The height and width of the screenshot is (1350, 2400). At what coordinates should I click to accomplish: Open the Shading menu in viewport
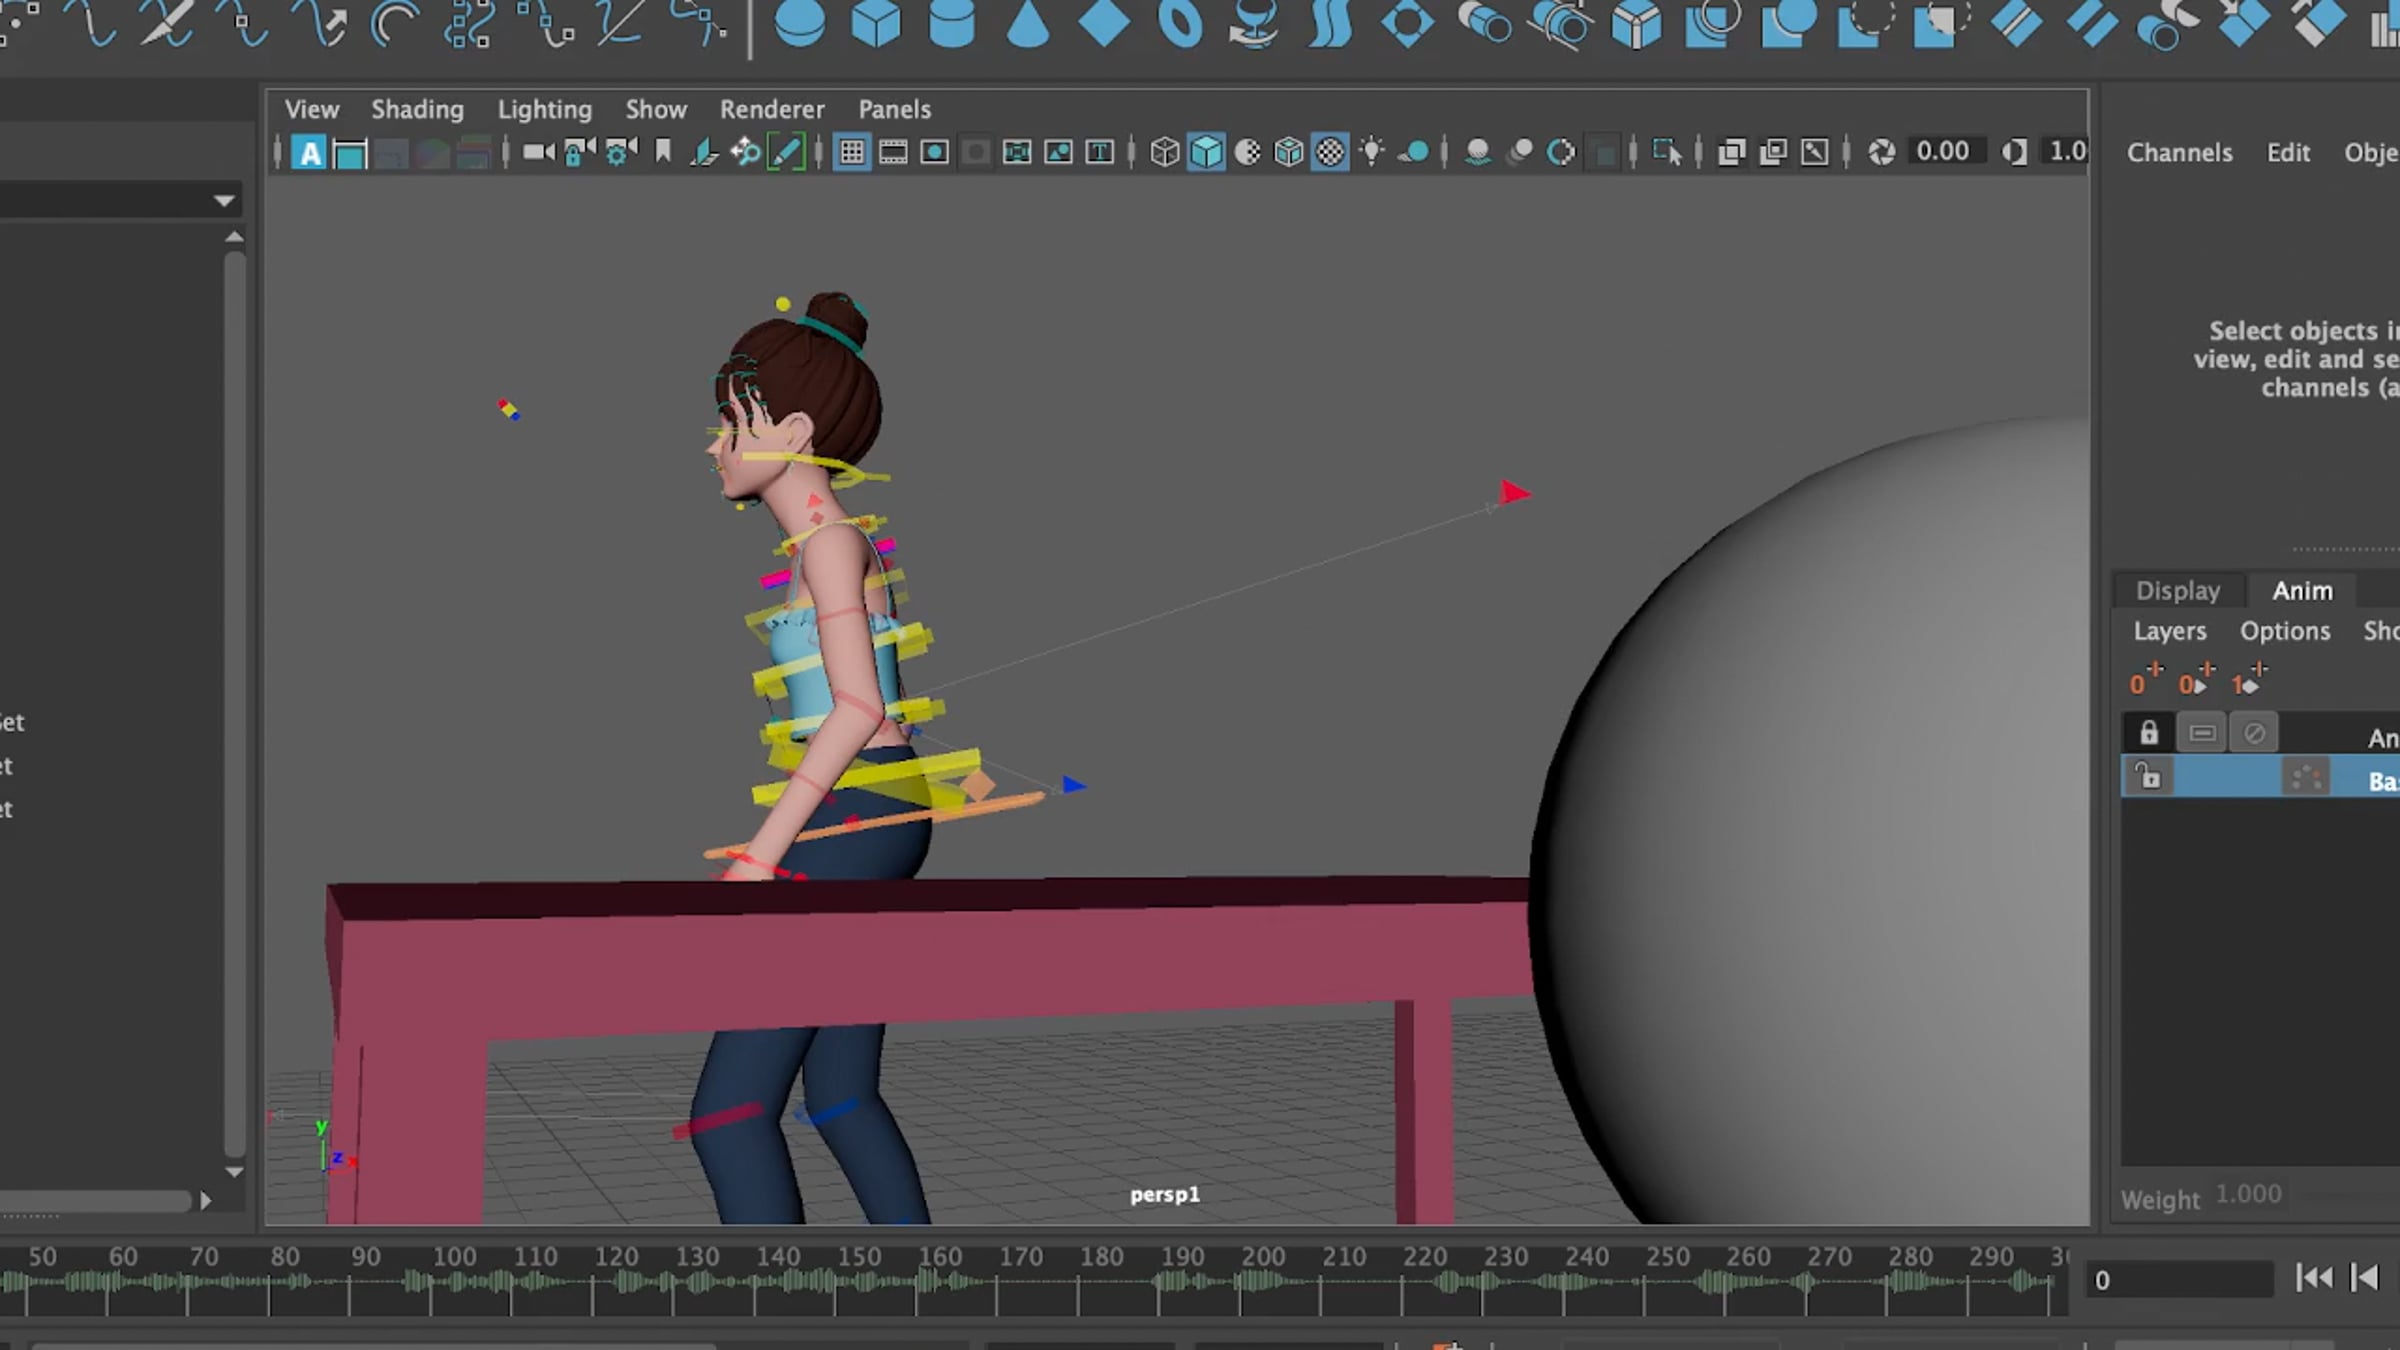tap(417, 109)
